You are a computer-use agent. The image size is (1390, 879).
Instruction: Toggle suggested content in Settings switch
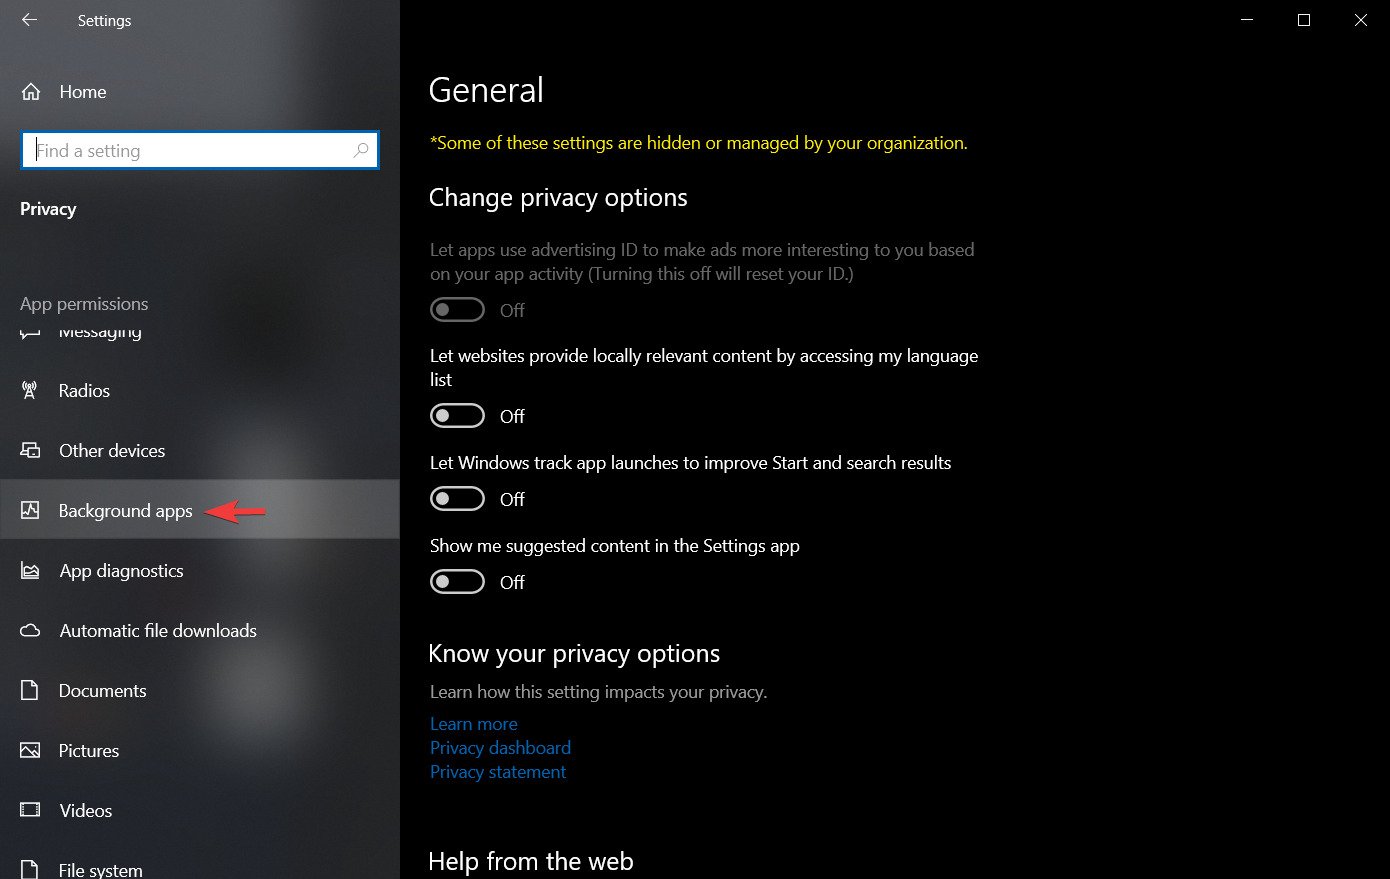point(457,582)
